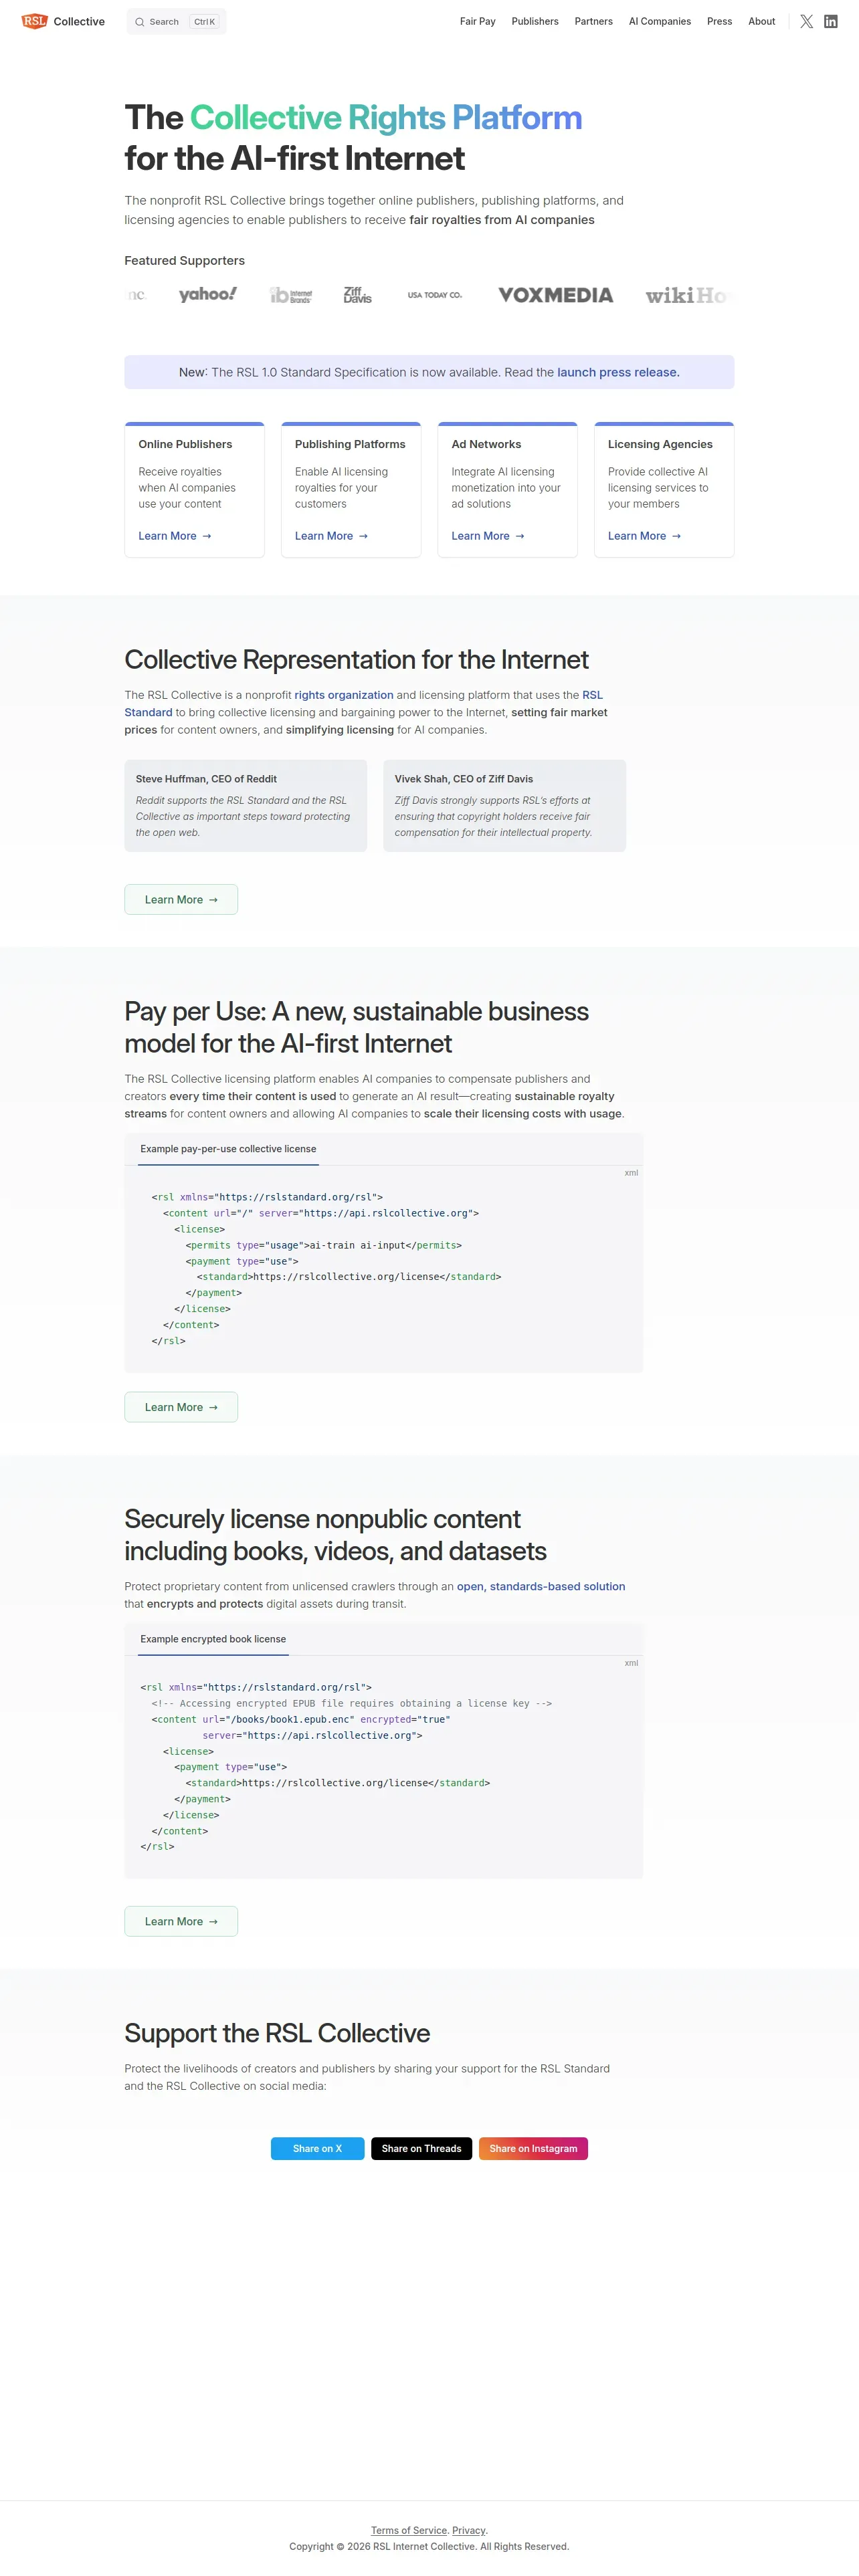859x2576 pixels.
Task: Click the Internet Brands supporter logo
Action: point(291,295)
